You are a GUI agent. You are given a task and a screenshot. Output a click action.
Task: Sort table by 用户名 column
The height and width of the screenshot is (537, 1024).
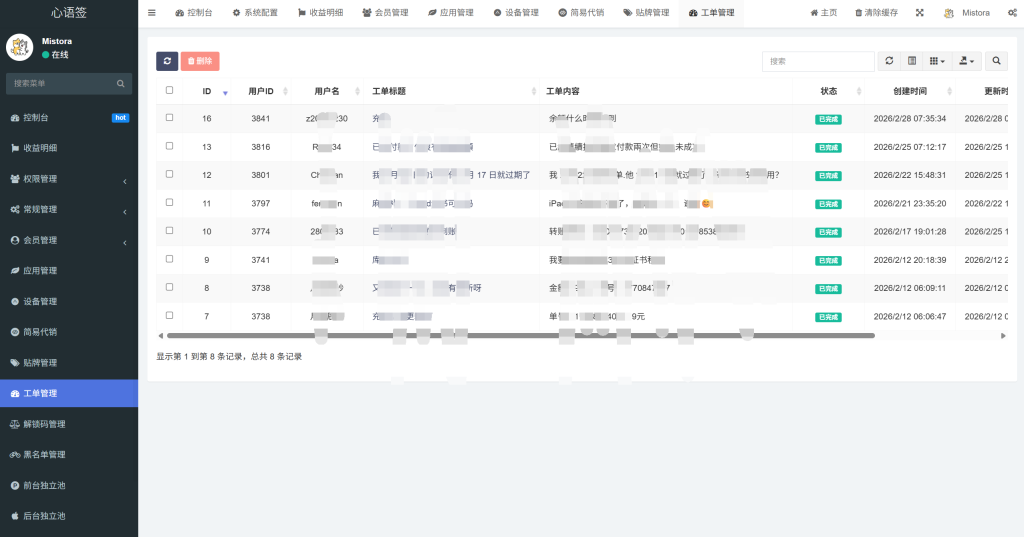(327, 91)
